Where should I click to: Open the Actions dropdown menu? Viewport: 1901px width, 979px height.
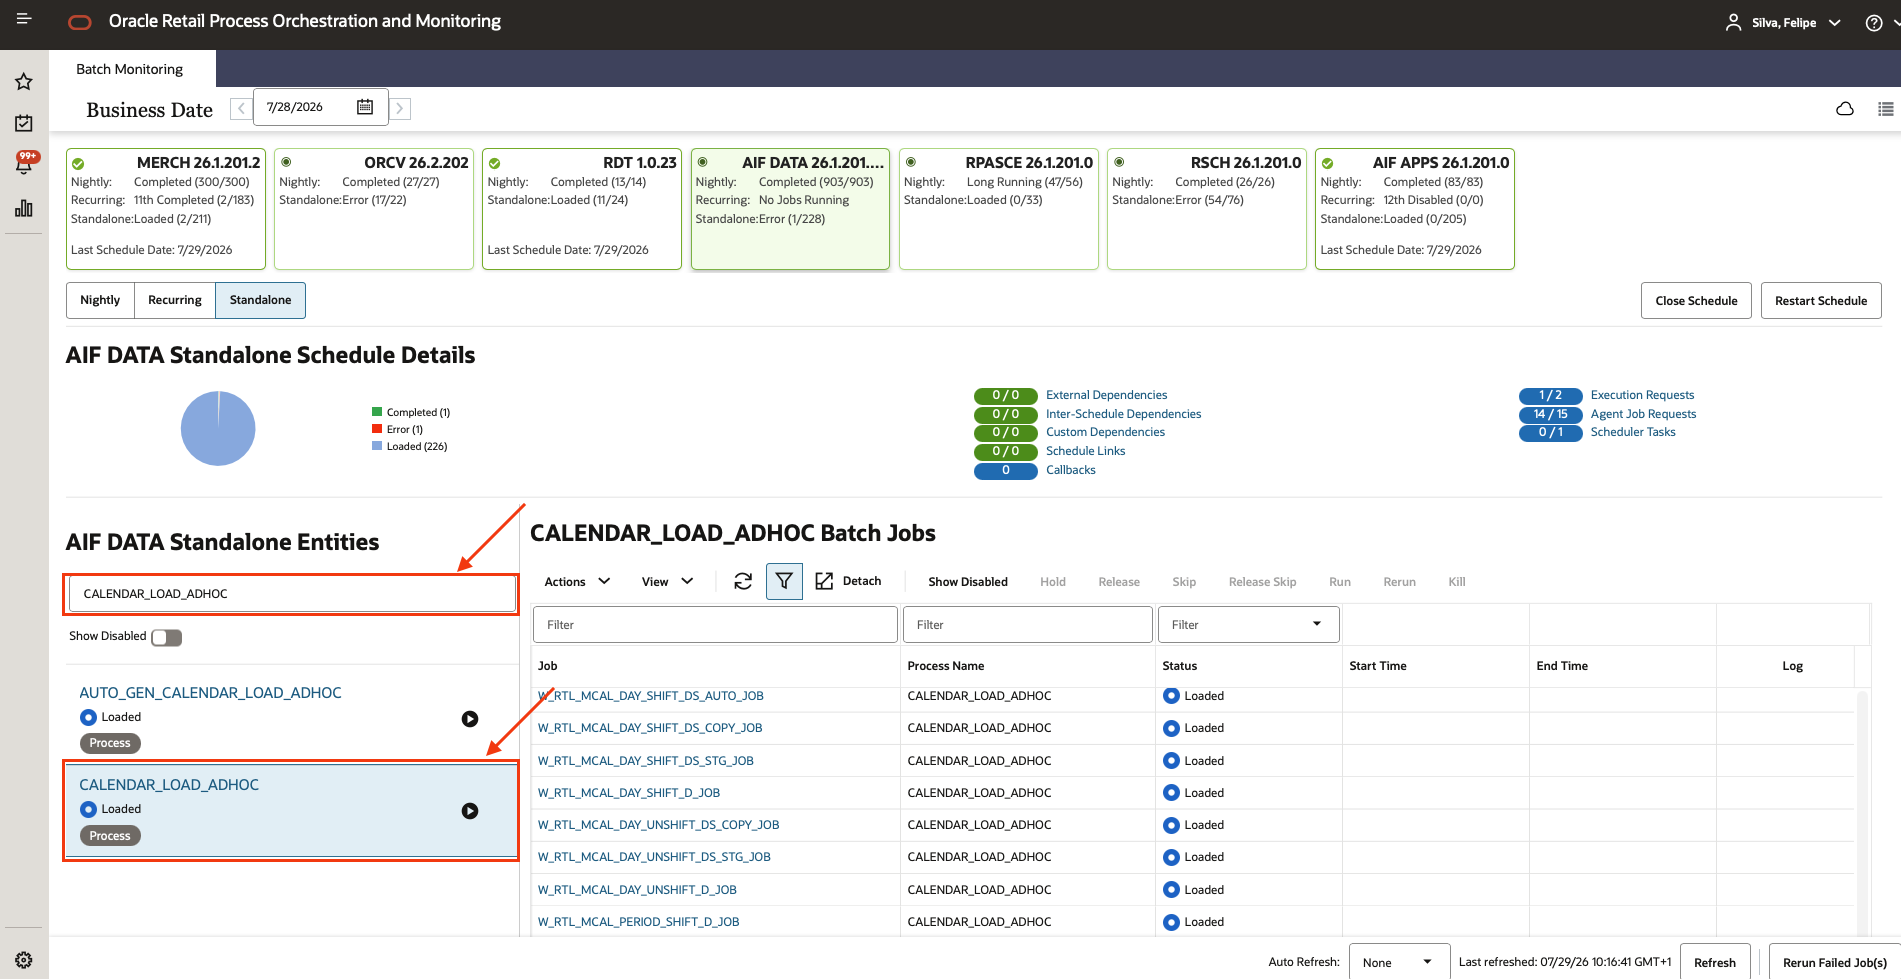[577, 582]
